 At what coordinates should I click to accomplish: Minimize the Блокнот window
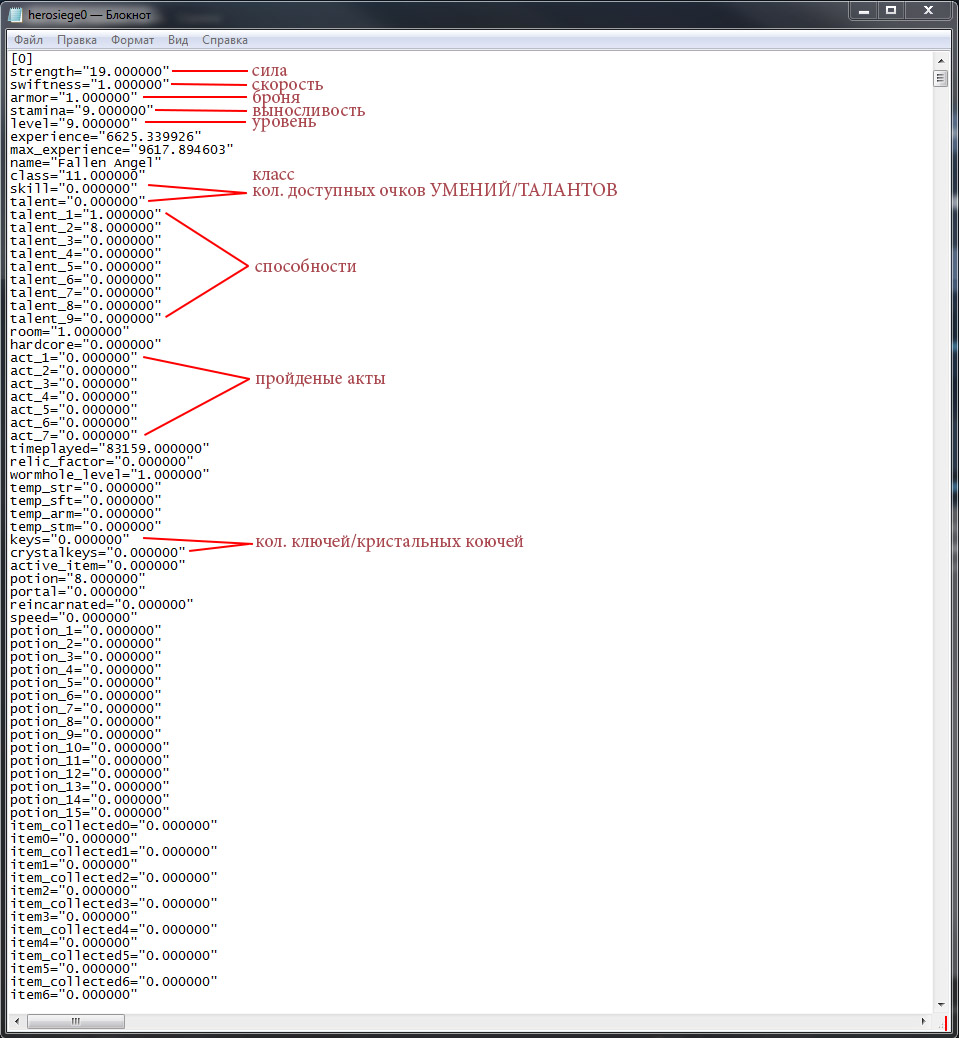point(864,11)
